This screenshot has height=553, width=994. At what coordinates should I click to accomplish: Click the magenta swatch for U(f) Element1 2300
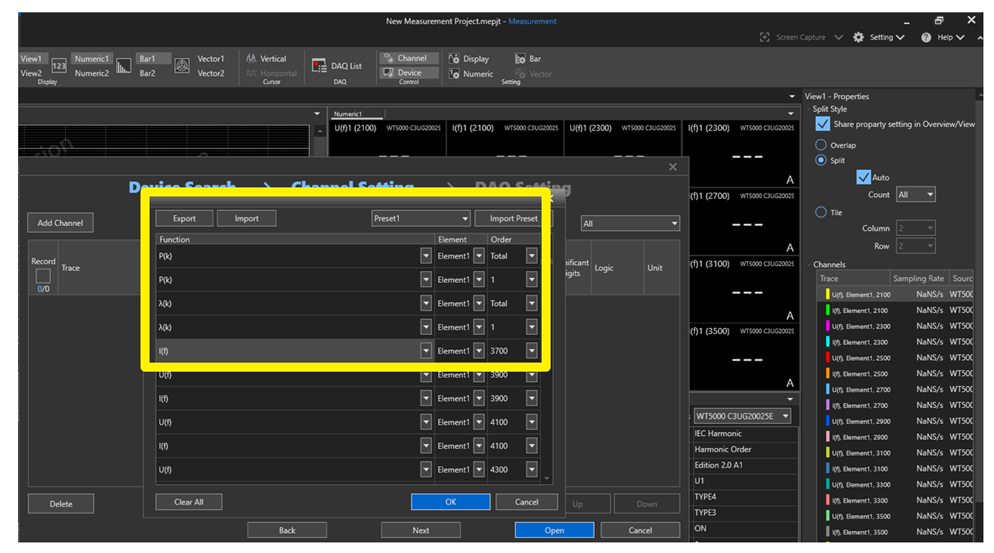tap(827, 326)
